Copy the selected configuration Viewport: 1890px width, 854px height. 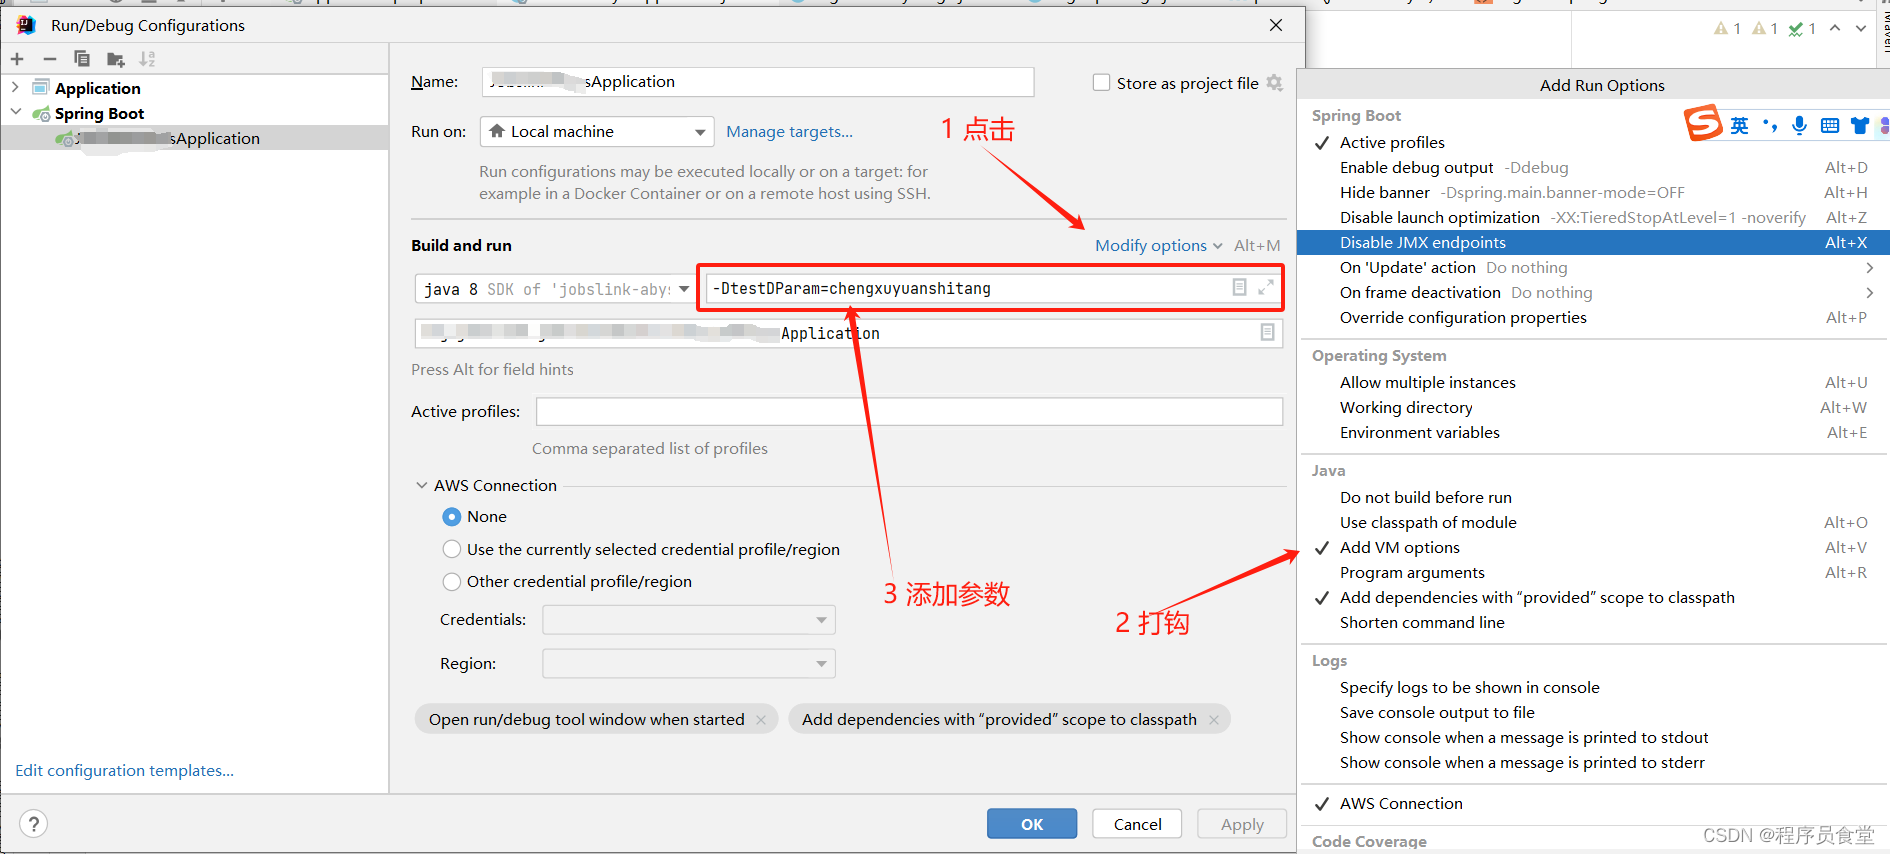pyautogui.click(x=82, y=59)
